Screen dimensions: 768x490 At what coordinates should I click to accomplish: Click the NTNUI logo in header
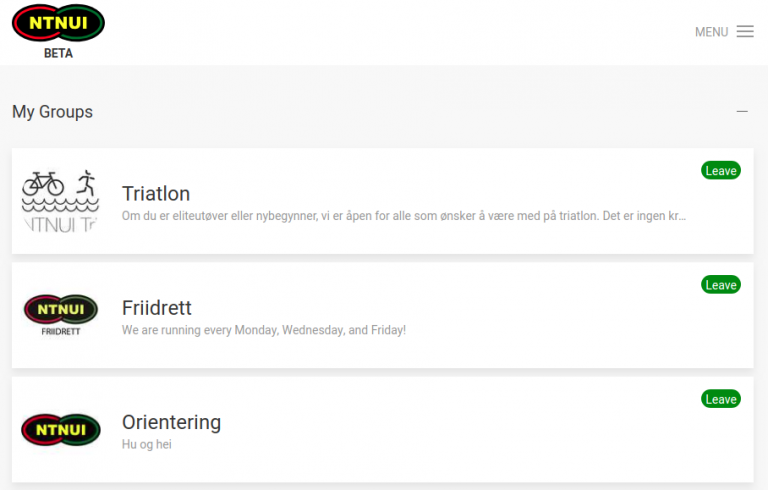click(x=58, y=23)
